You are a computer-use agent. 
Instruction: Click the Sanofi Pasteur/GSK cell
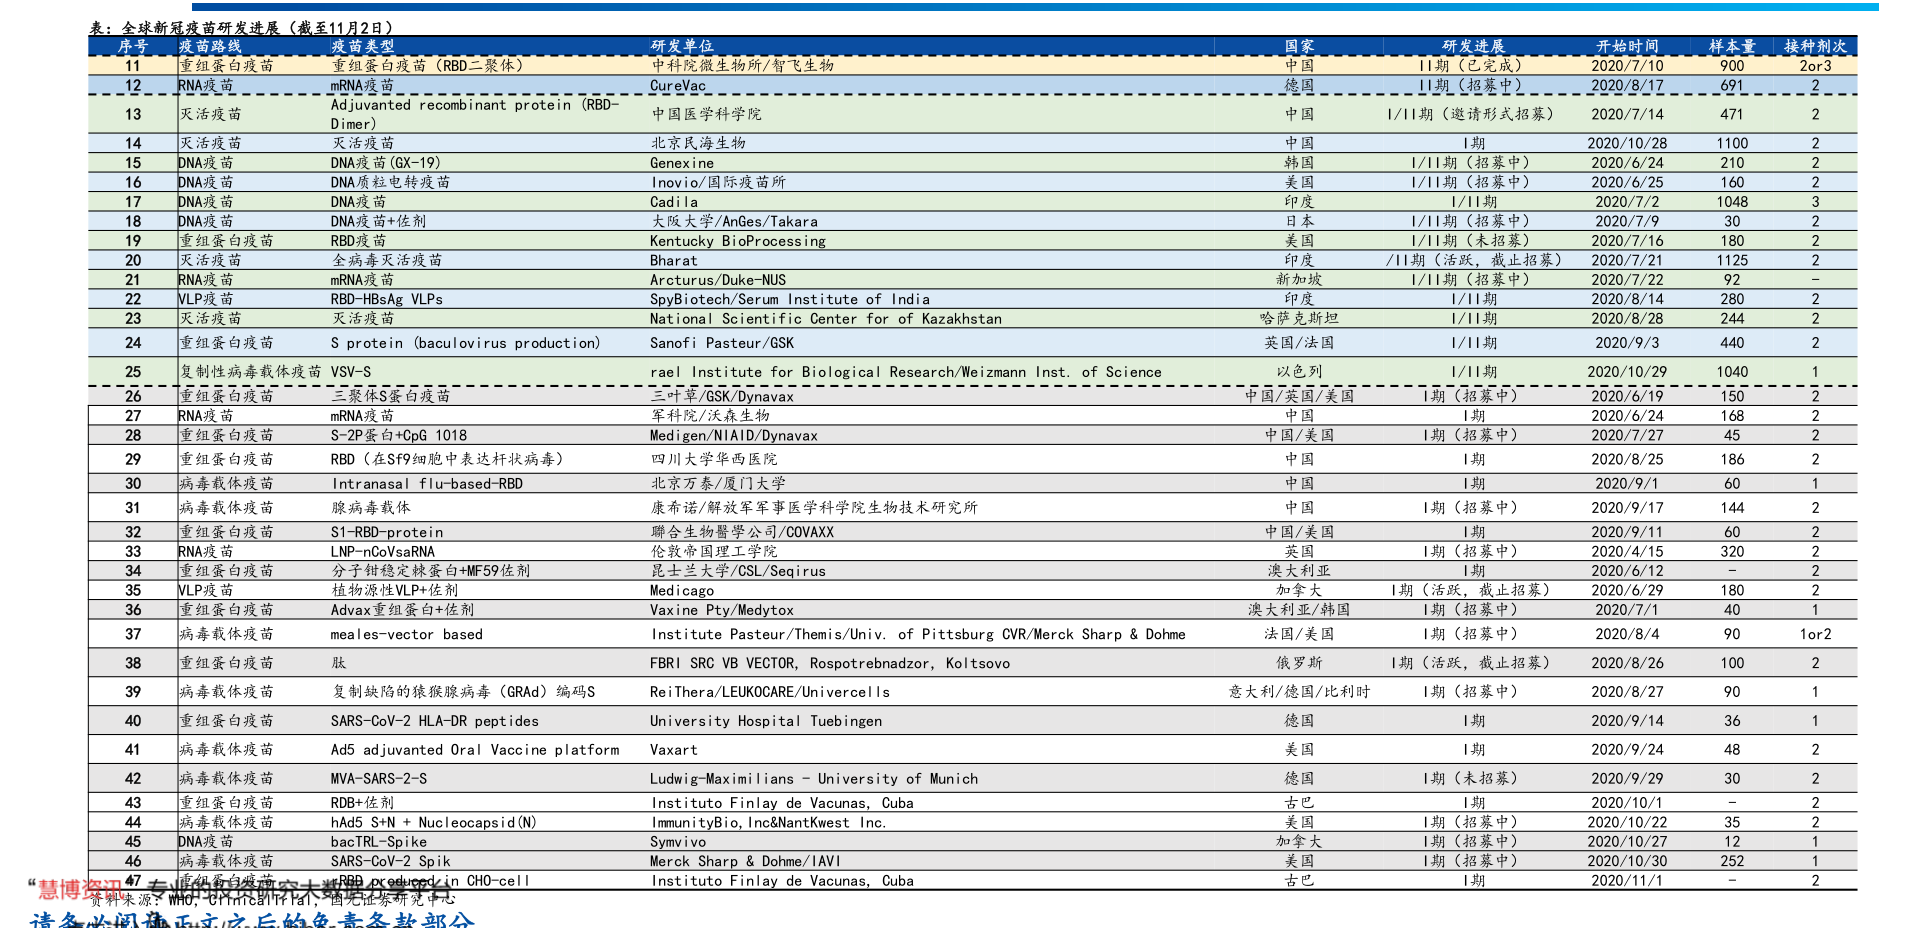722,343
